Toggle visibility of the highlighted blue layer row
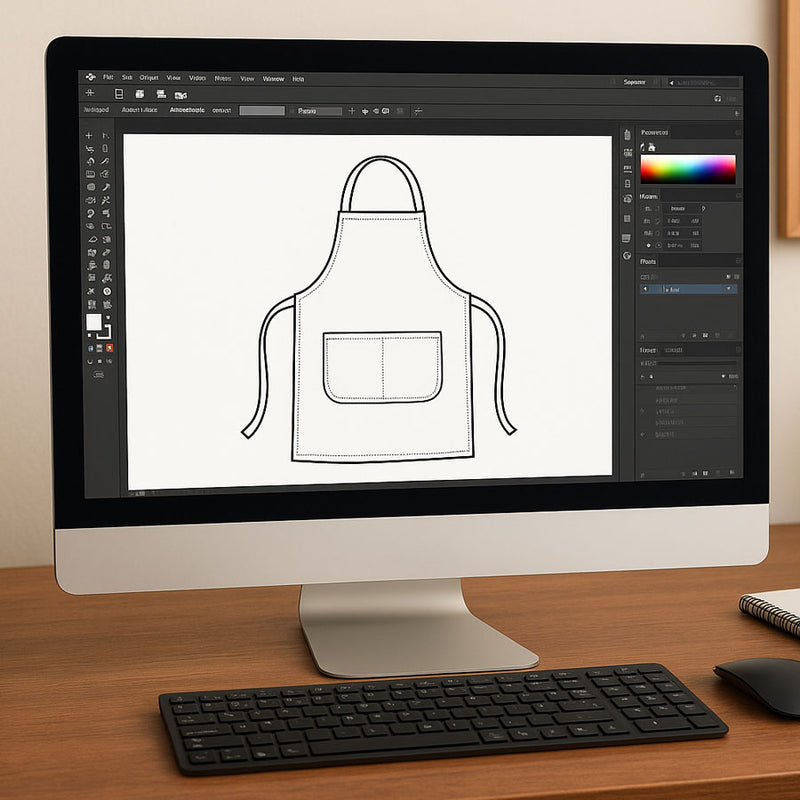Screen dimensions: 800x800 645,289
